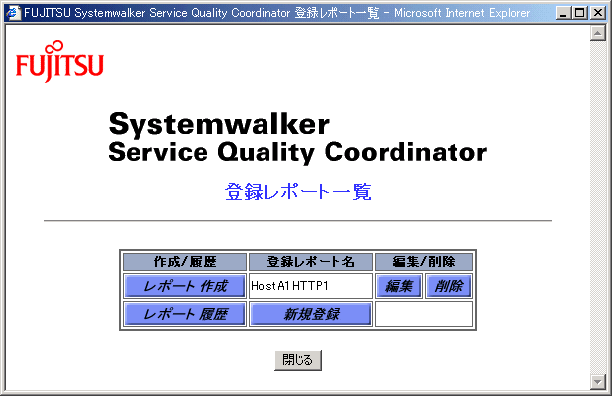Select 新規登録 to register new report
612x396 pixels.
coord(311,314)
